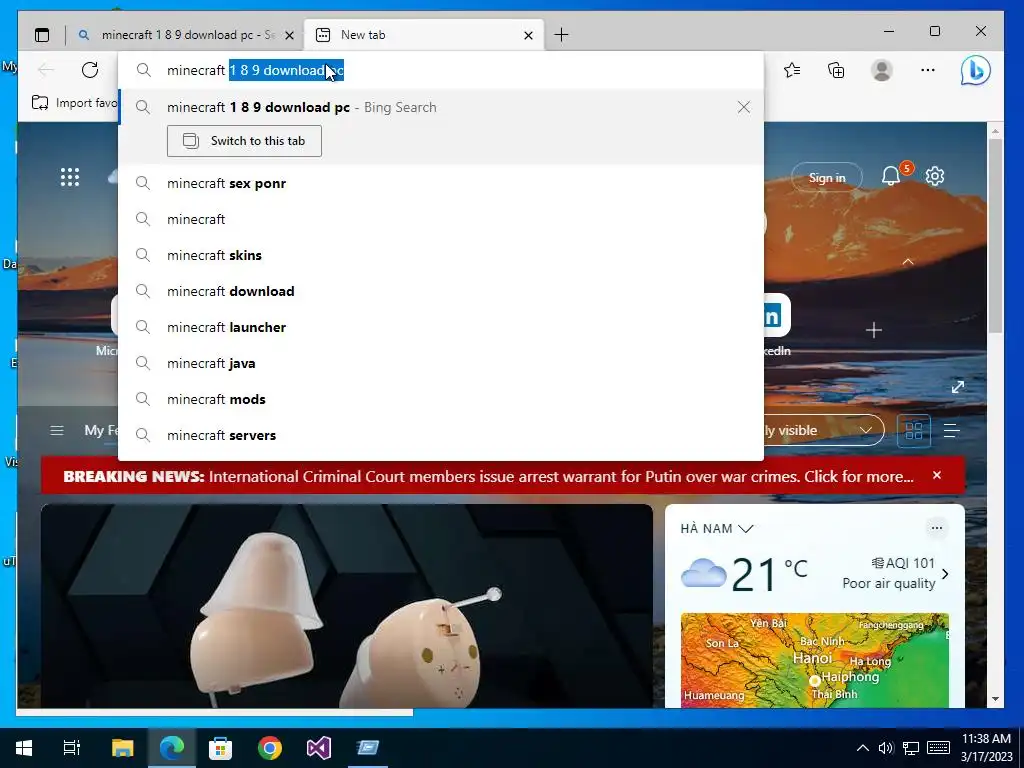Open the Windows Start menu
The height and width of the screenshot is (768, 1024).
[x=24, y=747]
